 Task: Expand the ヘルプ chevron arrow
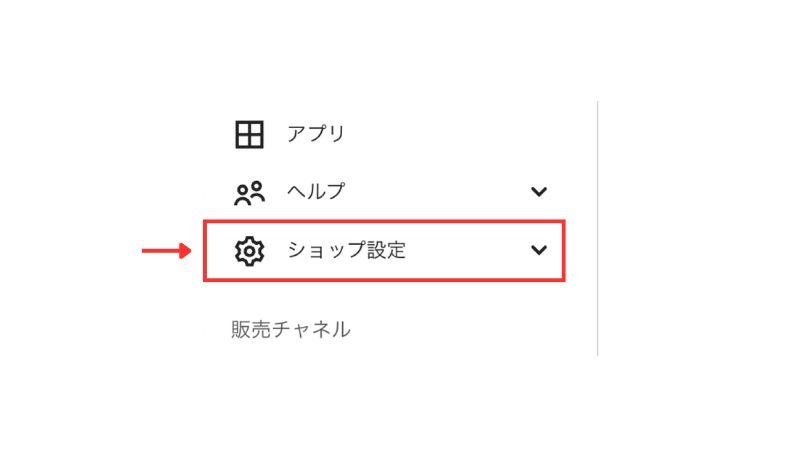coord(539,192)
